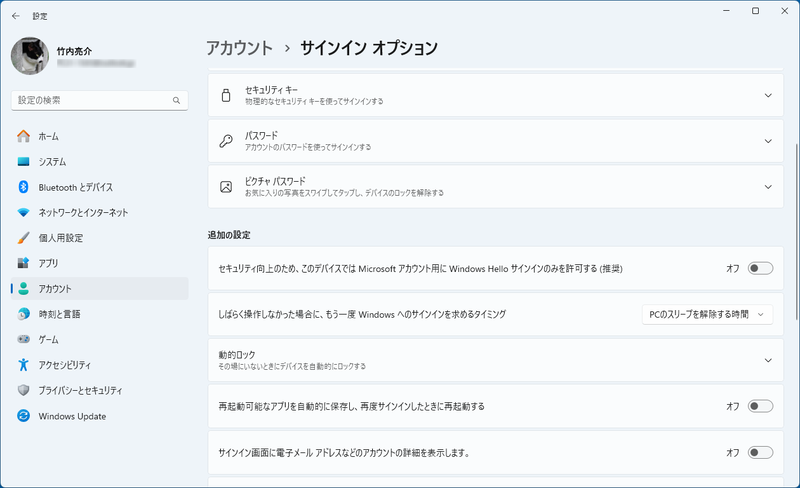
Task: Click the 時刻と言語 globe icon
Action: coord(23,314)
